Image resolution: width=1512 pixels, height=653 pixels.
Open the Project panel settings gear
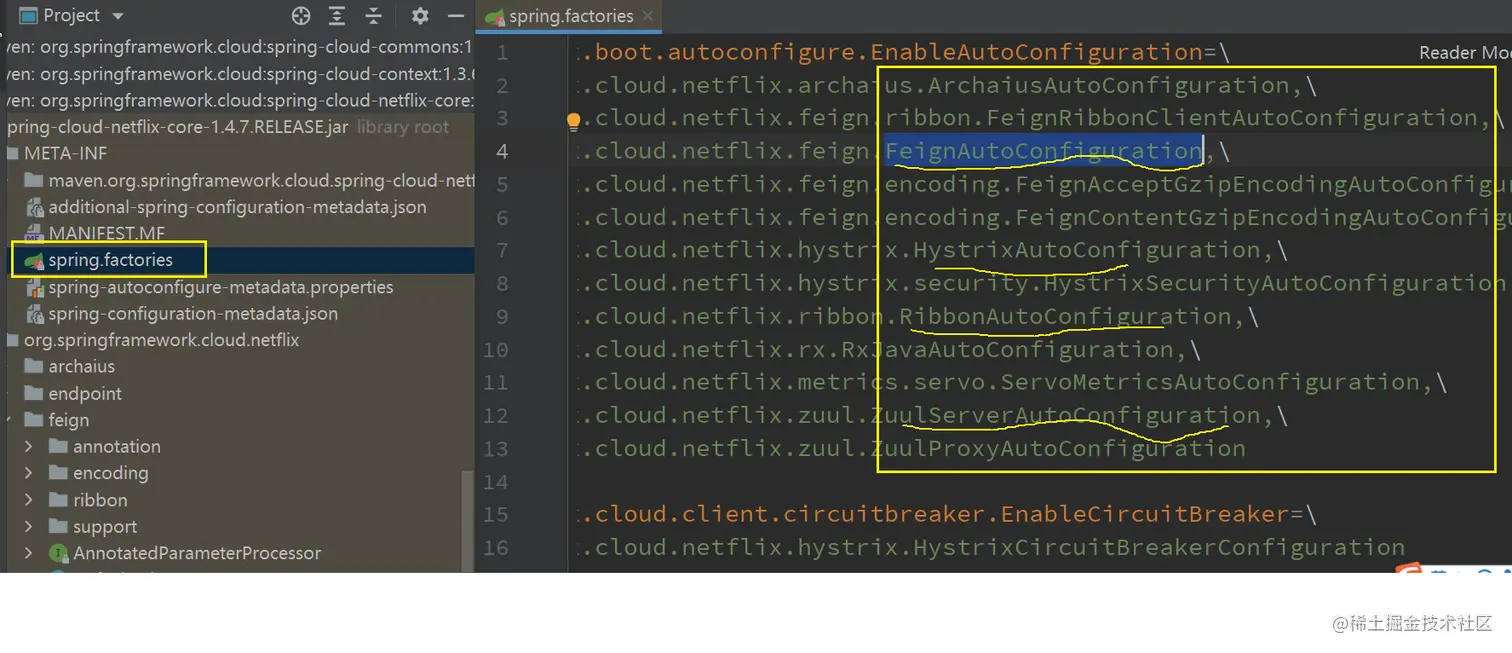419,16
